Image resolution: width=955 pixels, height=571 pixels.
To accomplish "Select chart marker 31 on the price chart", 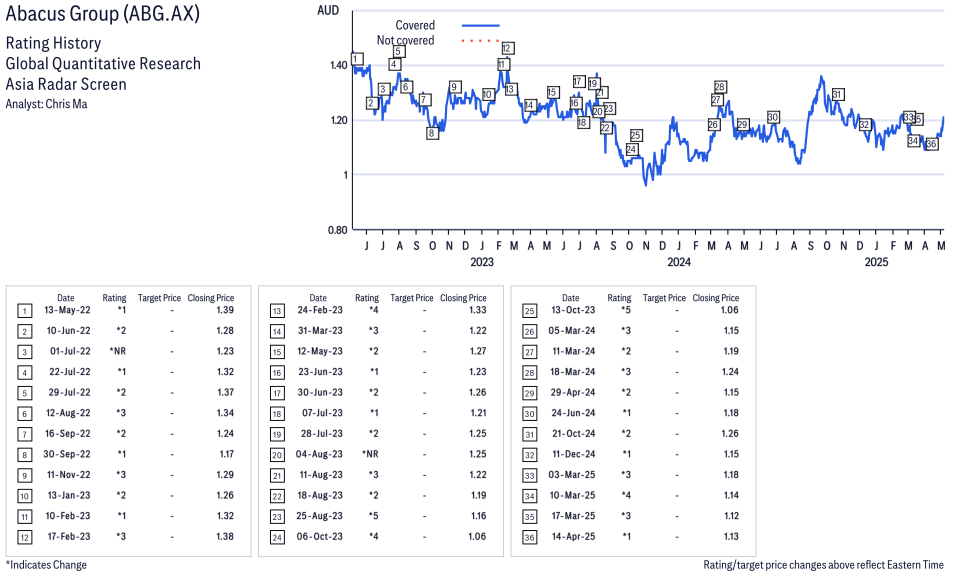I will point(837,94).
